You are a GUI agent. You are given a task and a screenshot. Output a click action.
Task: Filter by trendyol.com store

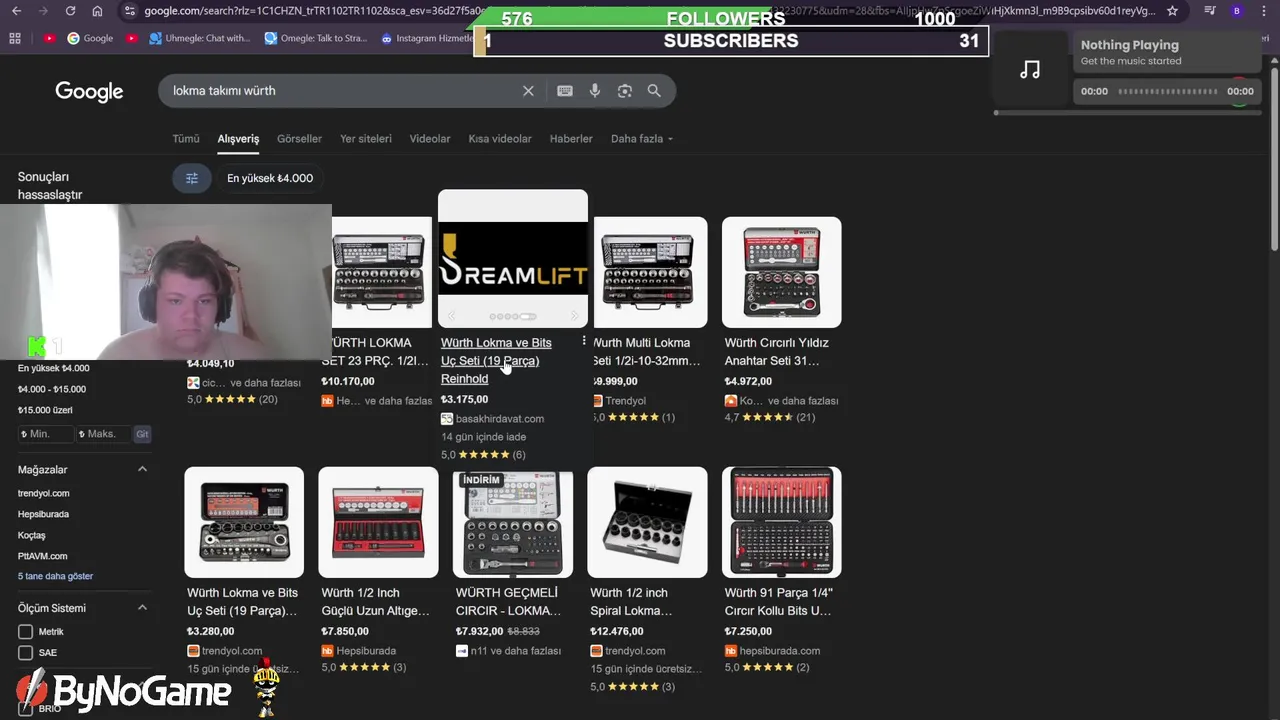(44, 493)
